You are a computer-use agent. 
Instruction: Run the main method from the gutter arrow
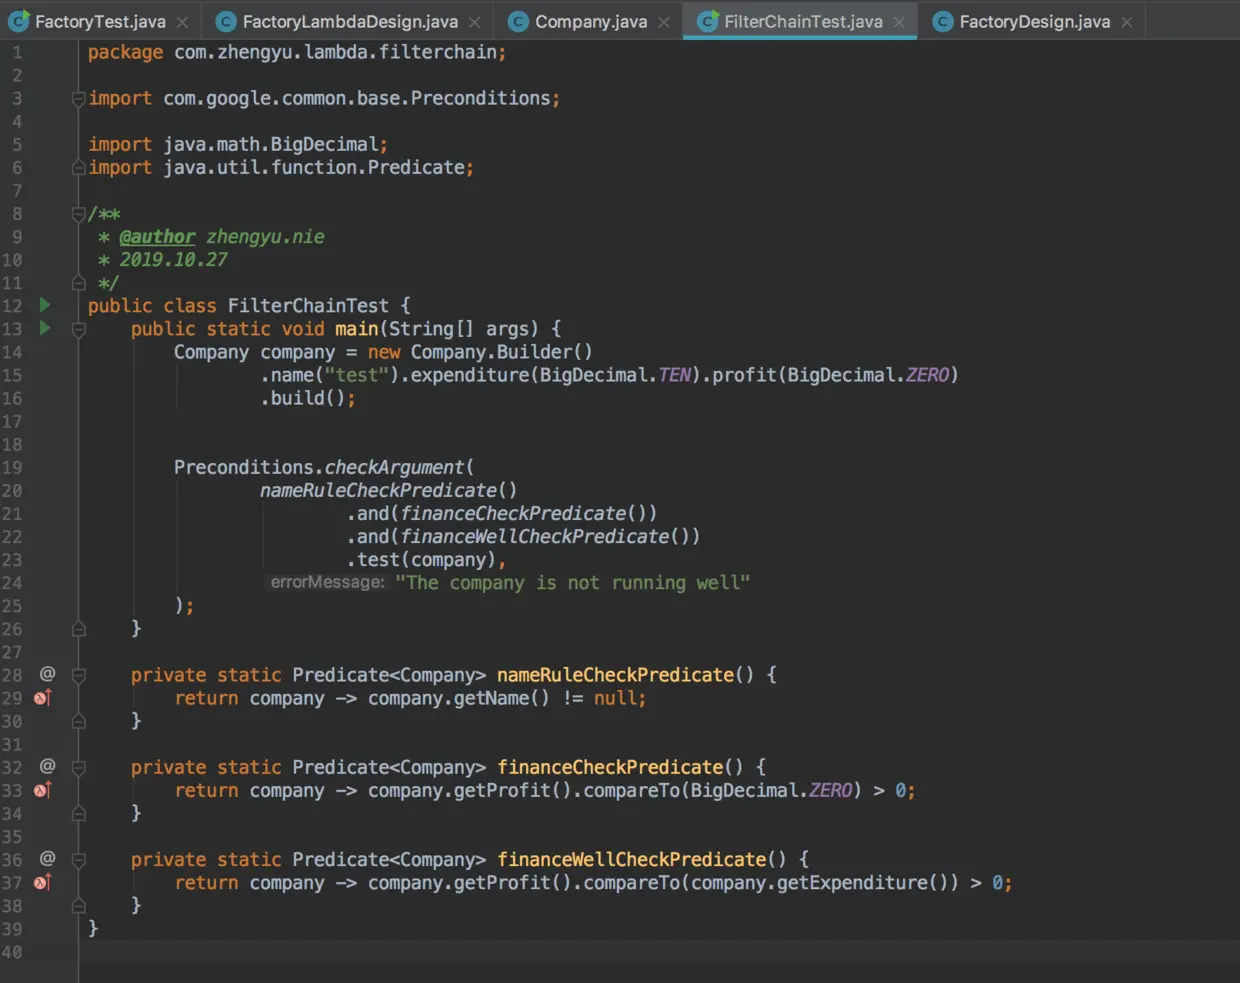(x=45, y=327)
